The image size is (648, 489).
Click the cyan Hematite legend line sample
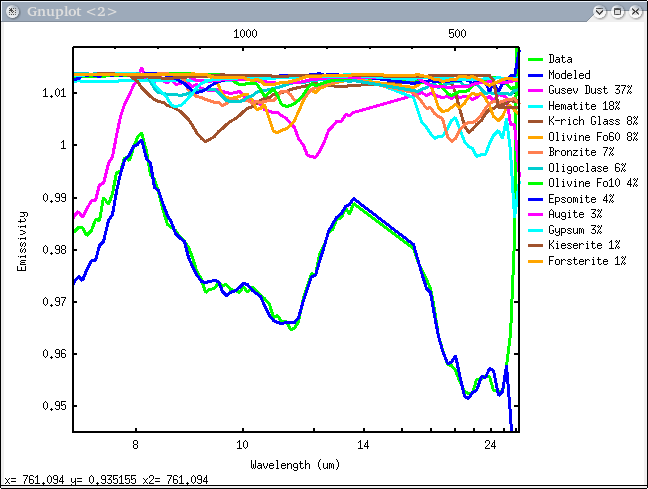pyautogui.click(x=536, y=106)
